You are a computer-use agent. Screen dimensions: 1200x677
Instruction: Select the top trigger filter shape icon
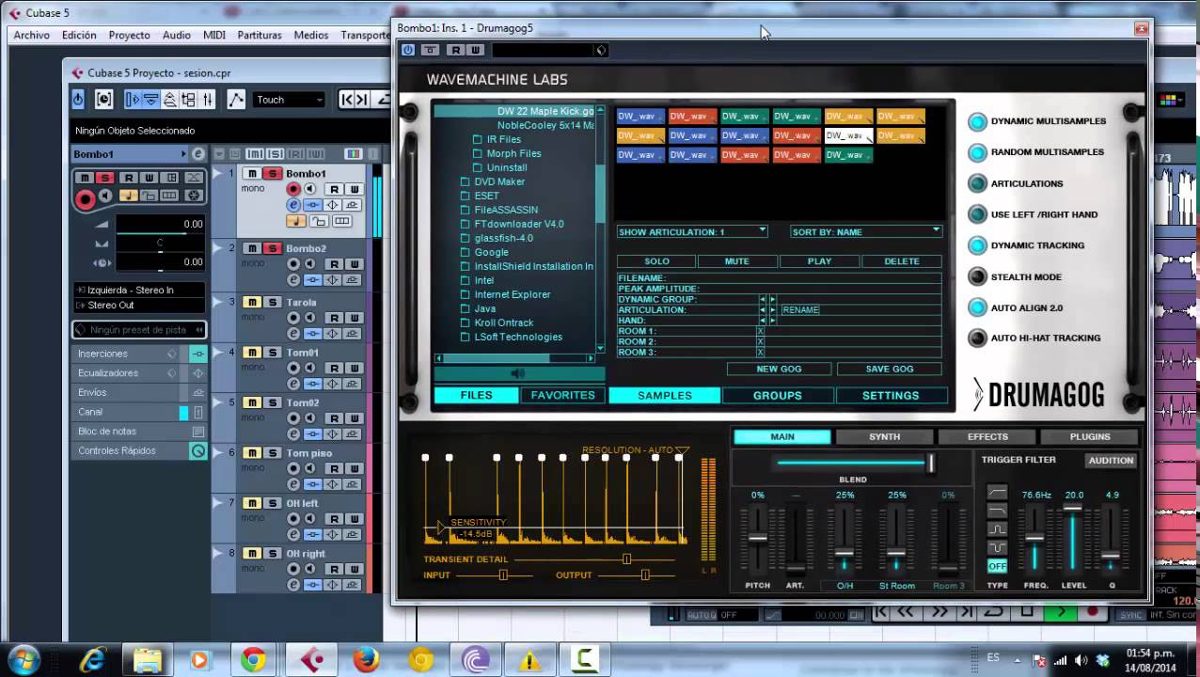pos(997,492)
